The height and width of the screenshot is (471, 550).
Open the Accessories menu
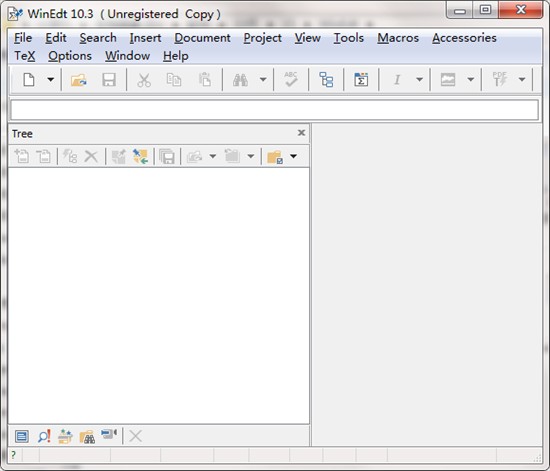[464, 38]
